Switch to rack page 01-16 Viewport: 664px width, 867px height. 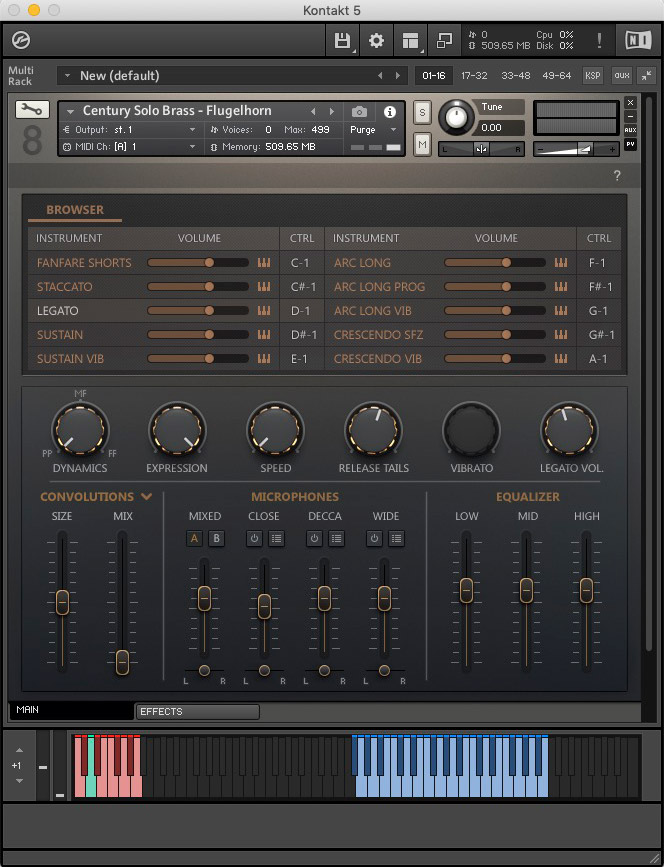(433, 75)
